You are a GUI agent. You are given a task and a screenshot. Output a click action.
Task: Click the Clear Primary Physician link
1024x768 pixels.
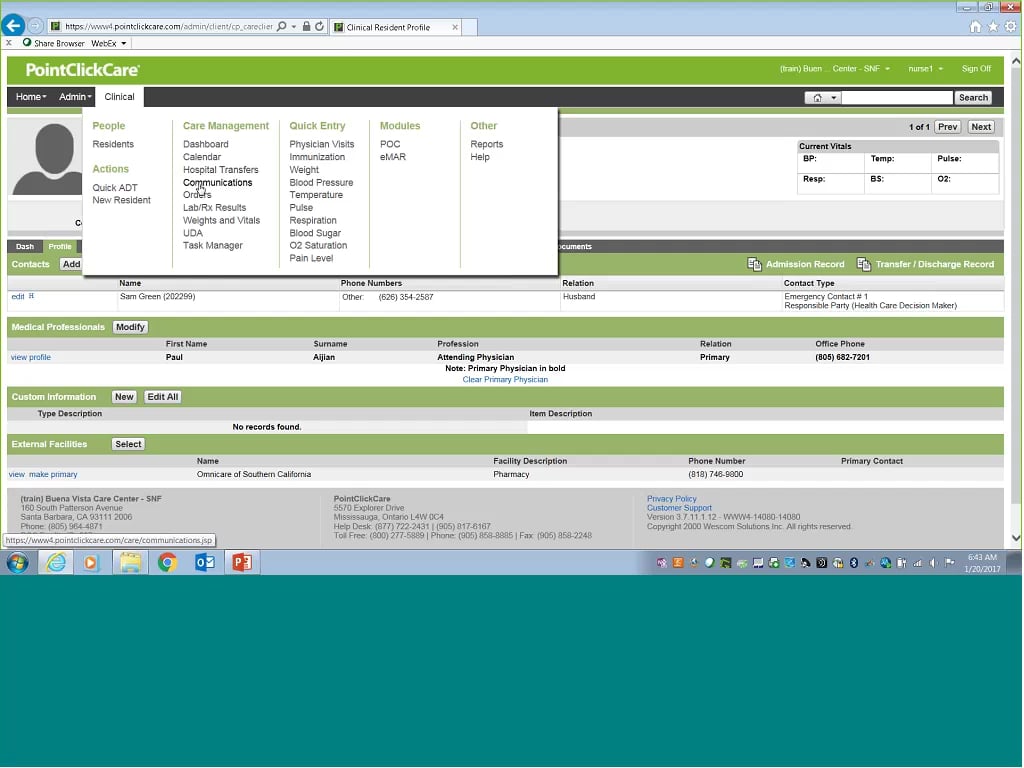(x=505, y=380)
